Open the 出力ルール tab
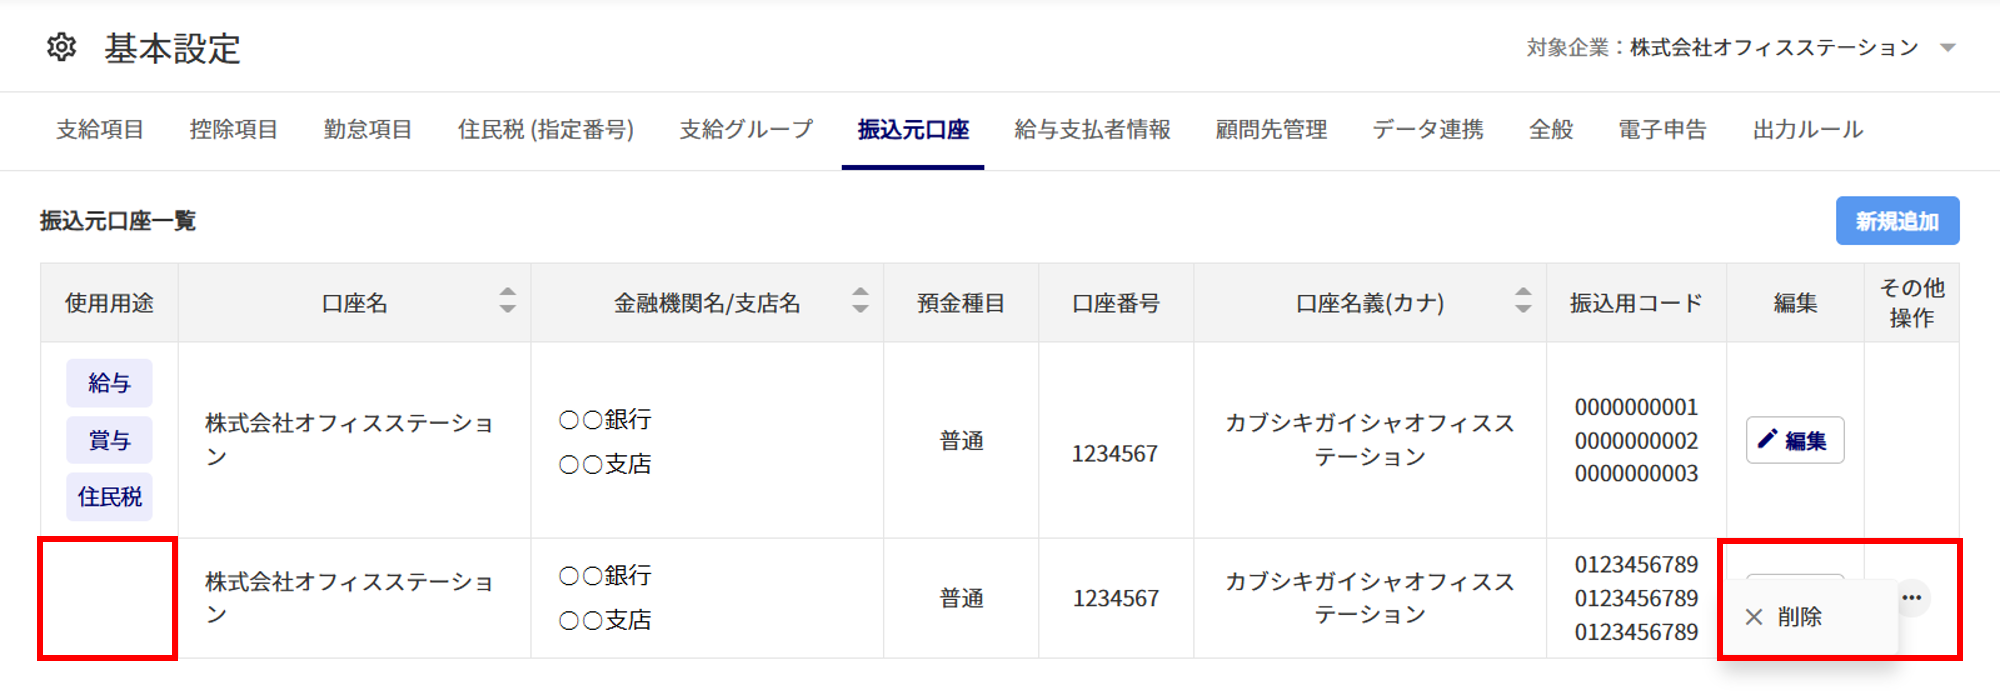 click(x=1808, y=130)
